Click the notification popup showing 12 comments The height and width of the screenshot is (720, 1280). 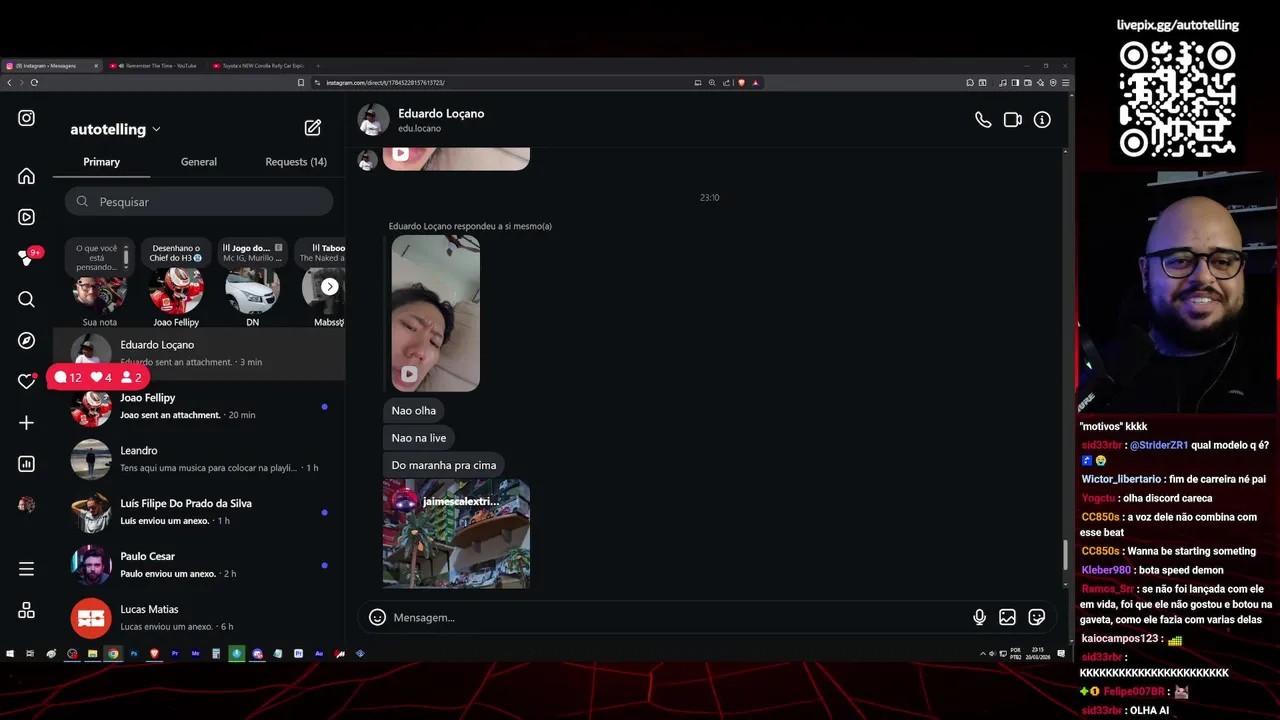98,377
